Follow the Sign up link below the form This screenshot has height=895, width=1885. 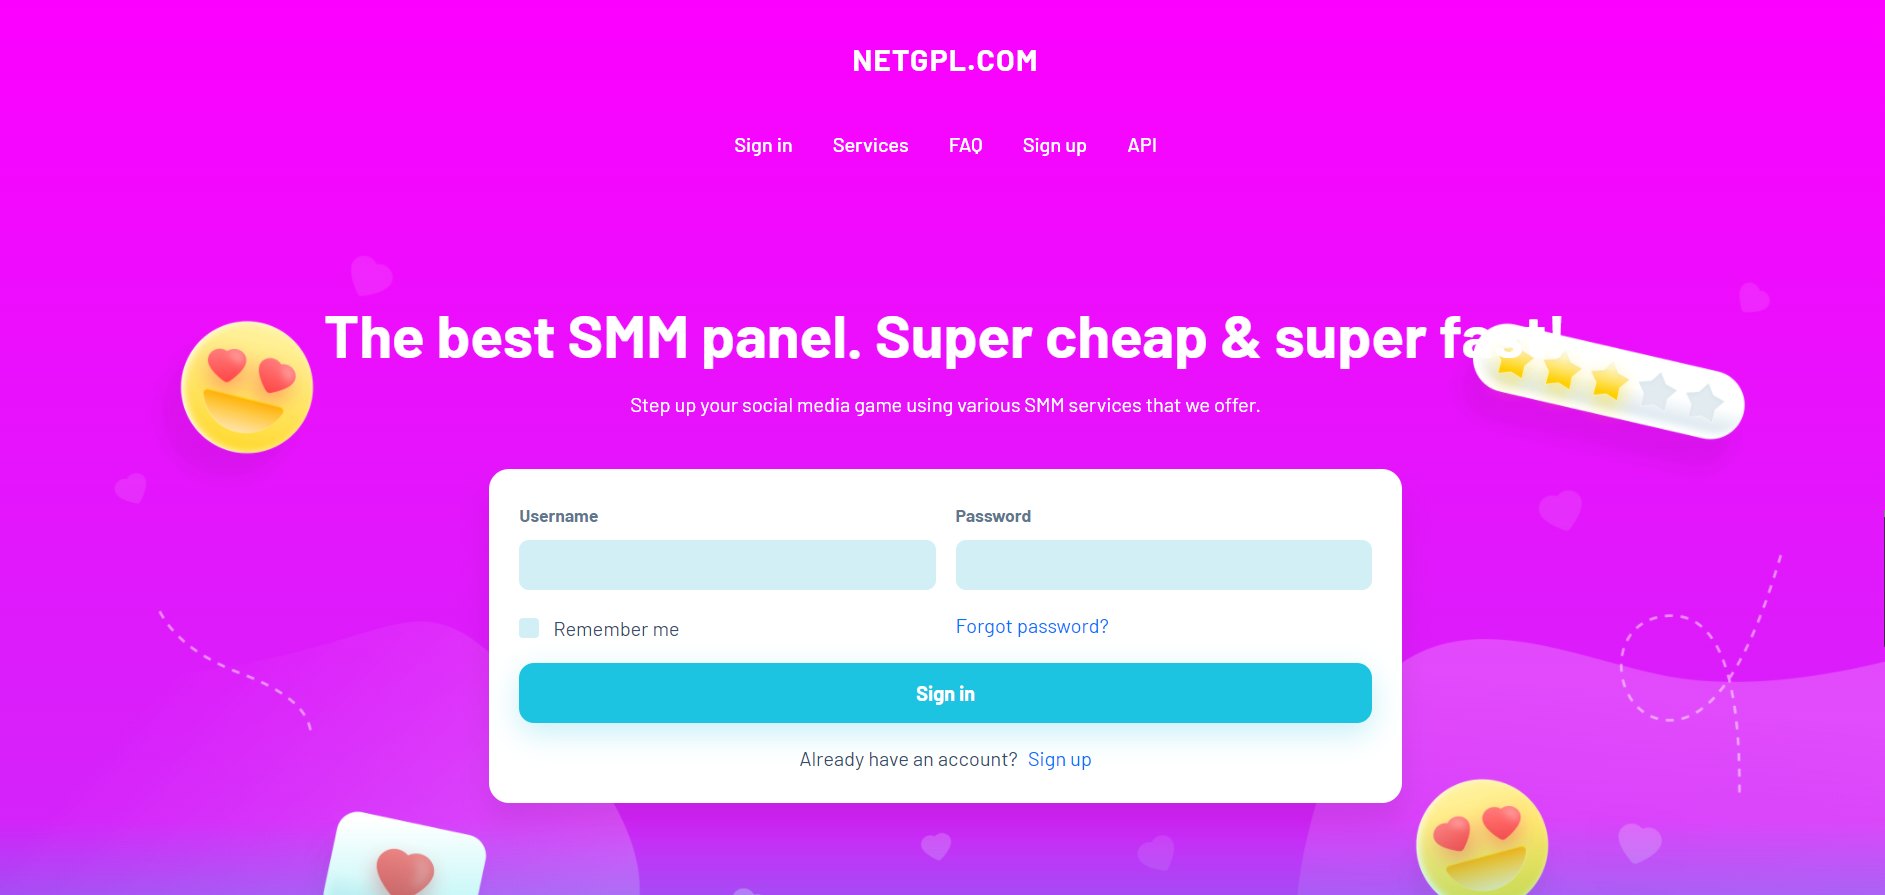1059,760
